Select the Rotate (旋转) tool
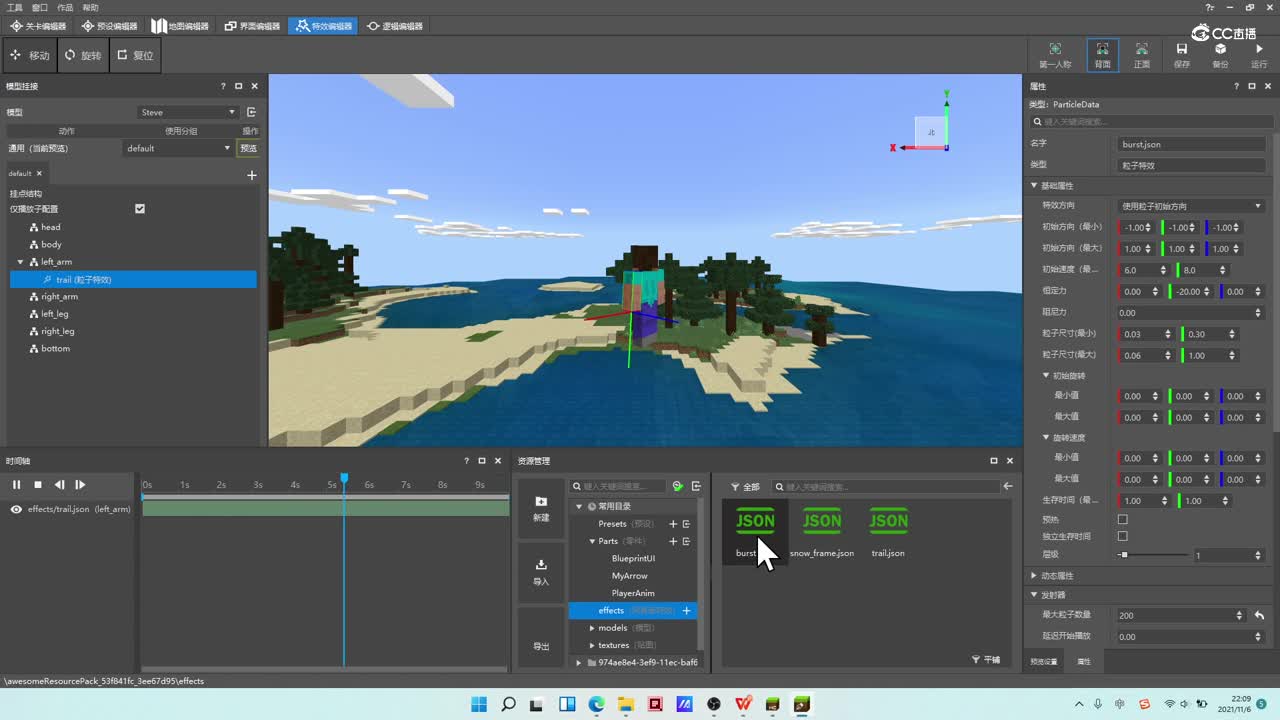Viewport: 1280px width, 720px height. point(83,56)
